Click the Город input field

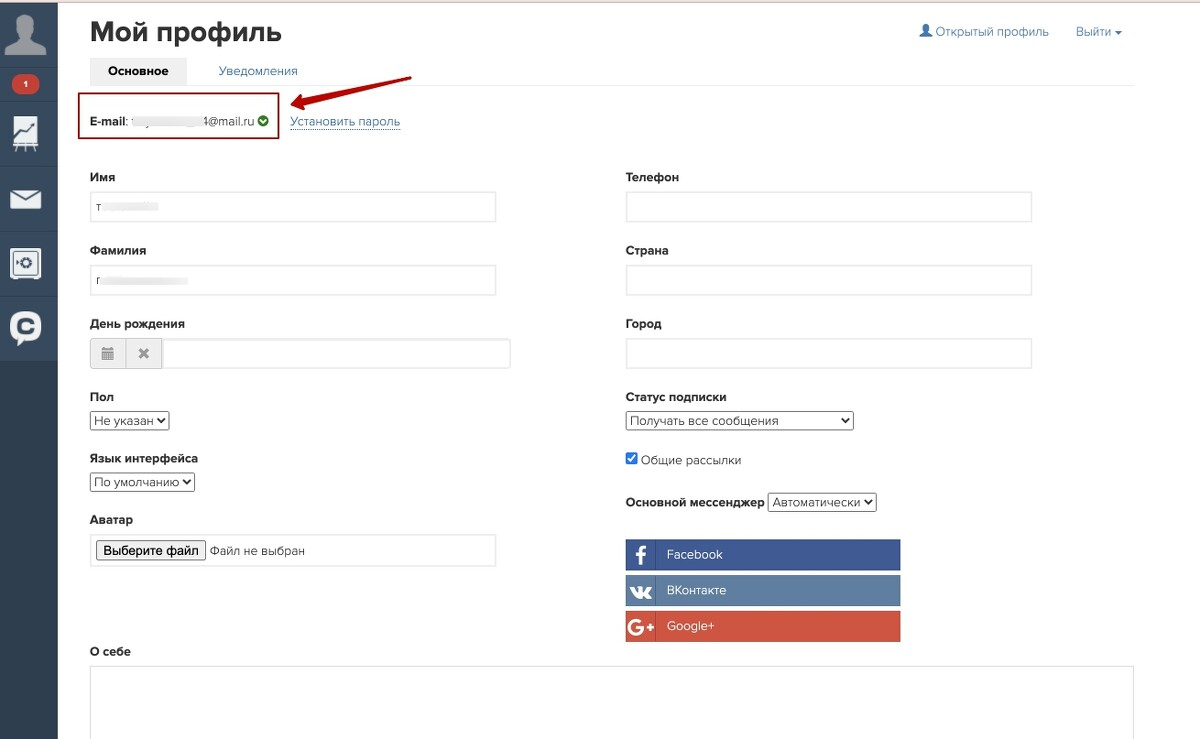pyautogui.click(x=828, y=353)
